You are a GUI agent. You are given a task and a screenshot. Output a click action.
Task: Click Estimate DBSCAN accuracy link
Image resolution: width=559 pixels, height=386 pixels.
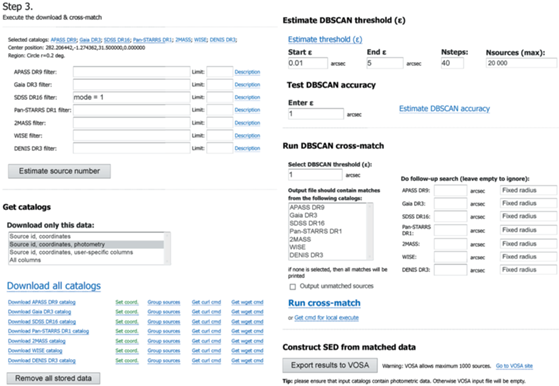[445, 109]
